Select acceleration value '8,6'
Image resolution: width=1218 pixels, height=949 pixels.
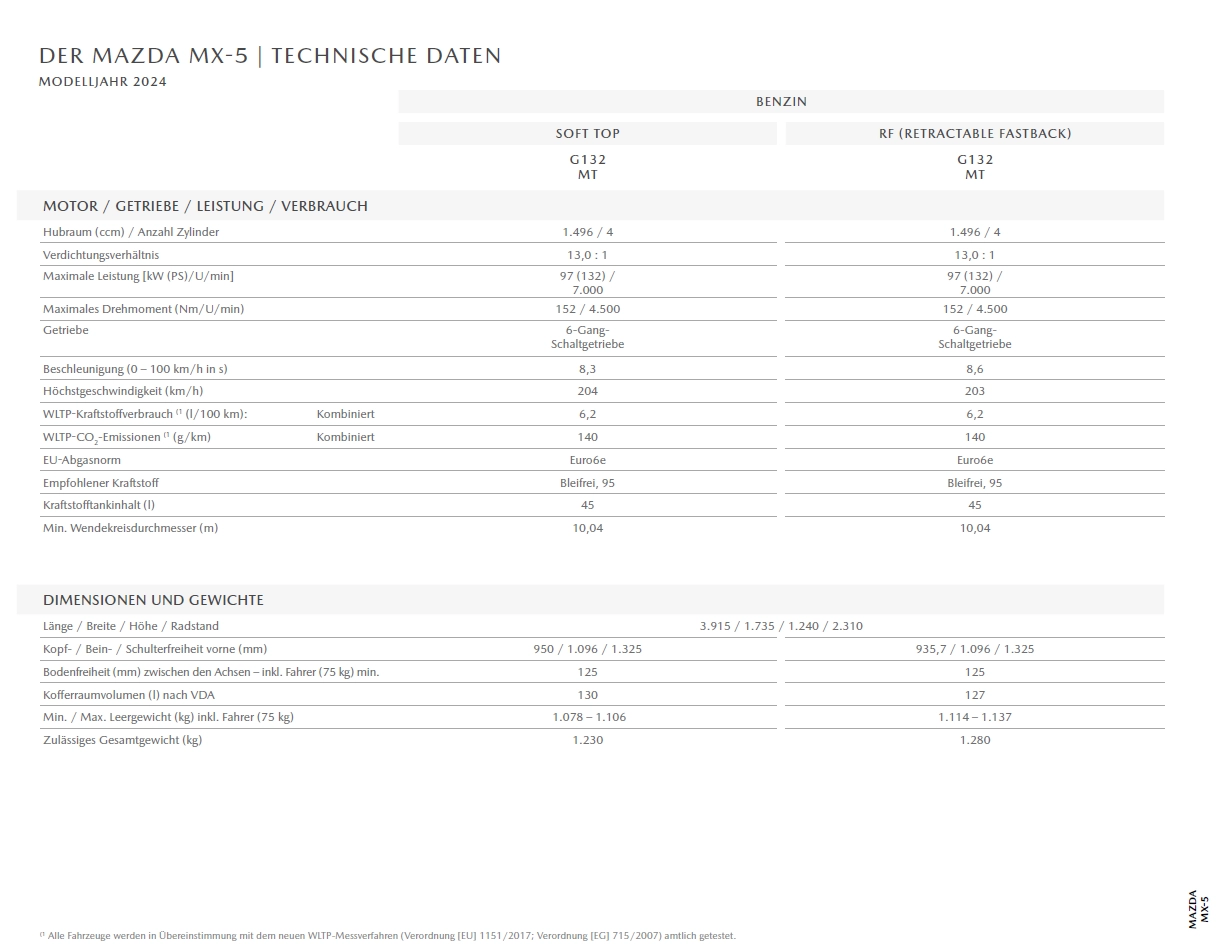[x=975, y=369]
